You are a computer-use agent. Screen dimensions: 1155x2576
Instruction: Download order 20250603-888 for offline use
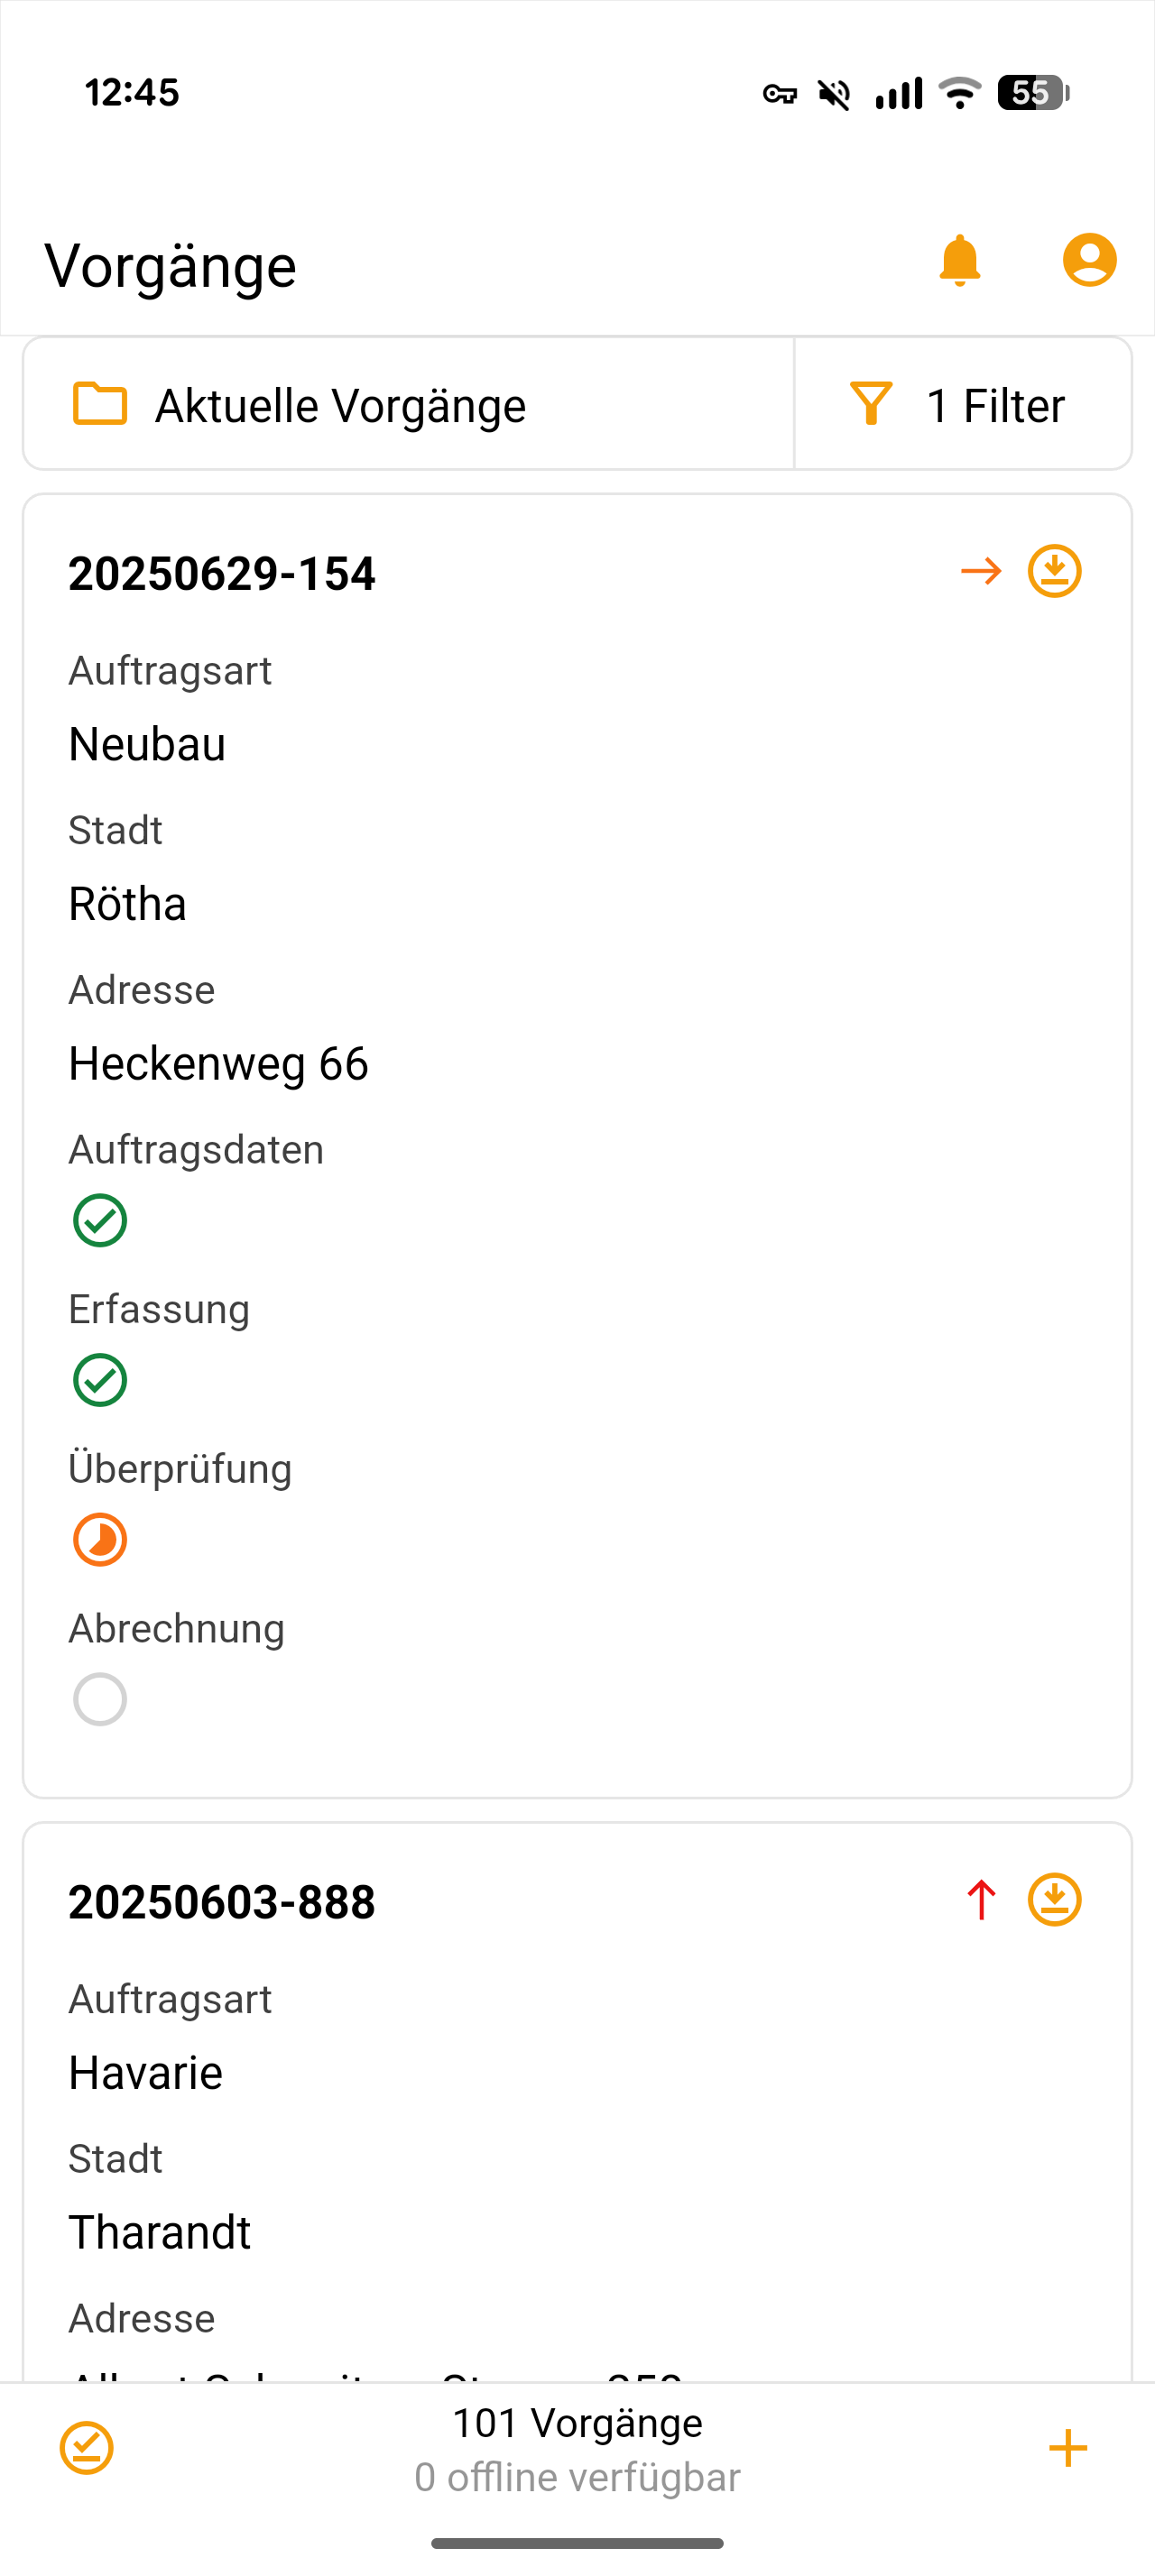pyautogui.click(x=1054, y=1900)
